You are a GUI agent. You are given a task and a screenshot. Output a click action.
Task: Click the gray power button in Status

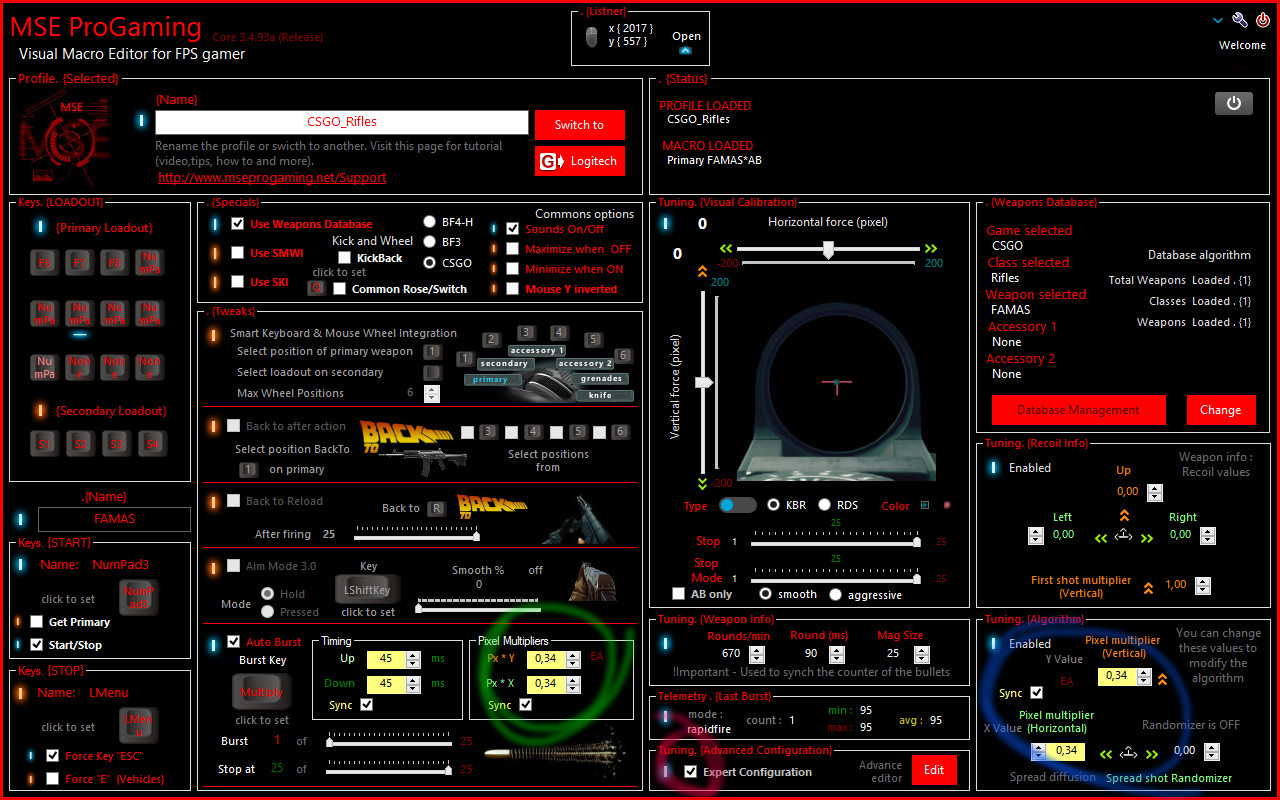tap(1234, 103)
